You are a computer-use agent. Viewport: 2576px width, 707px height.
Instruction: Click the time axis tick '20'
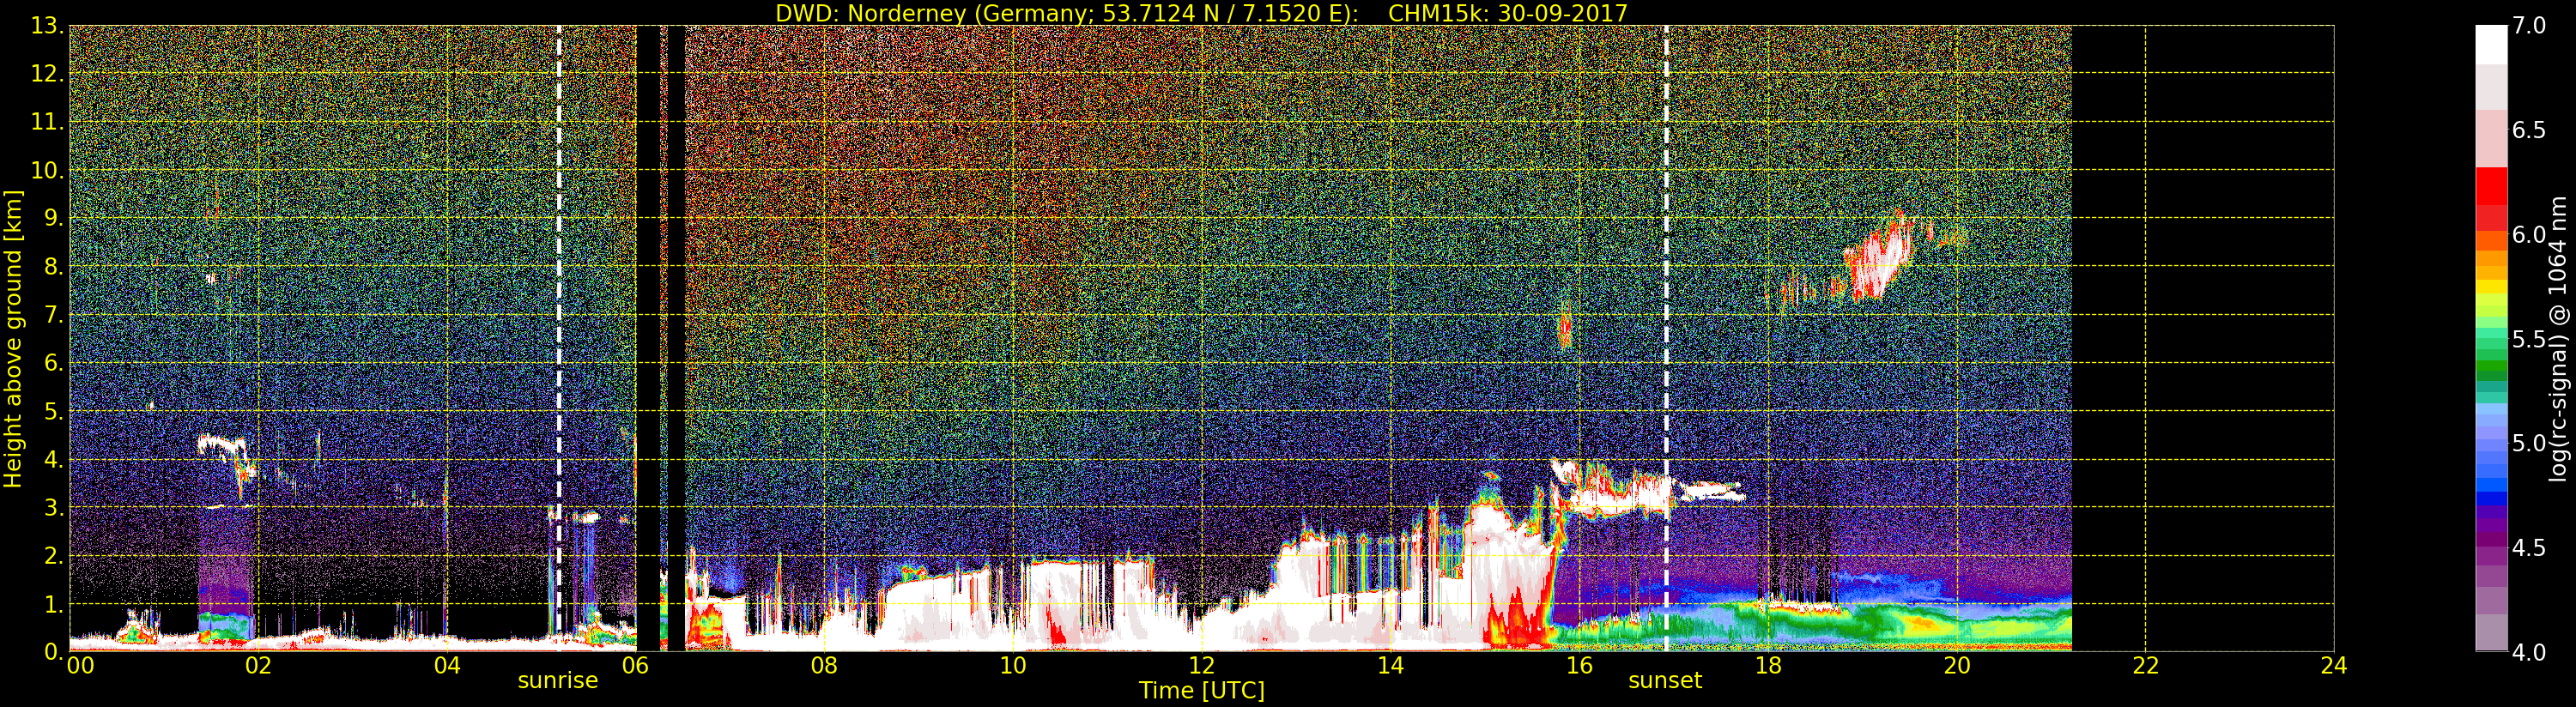(1956, 666)
